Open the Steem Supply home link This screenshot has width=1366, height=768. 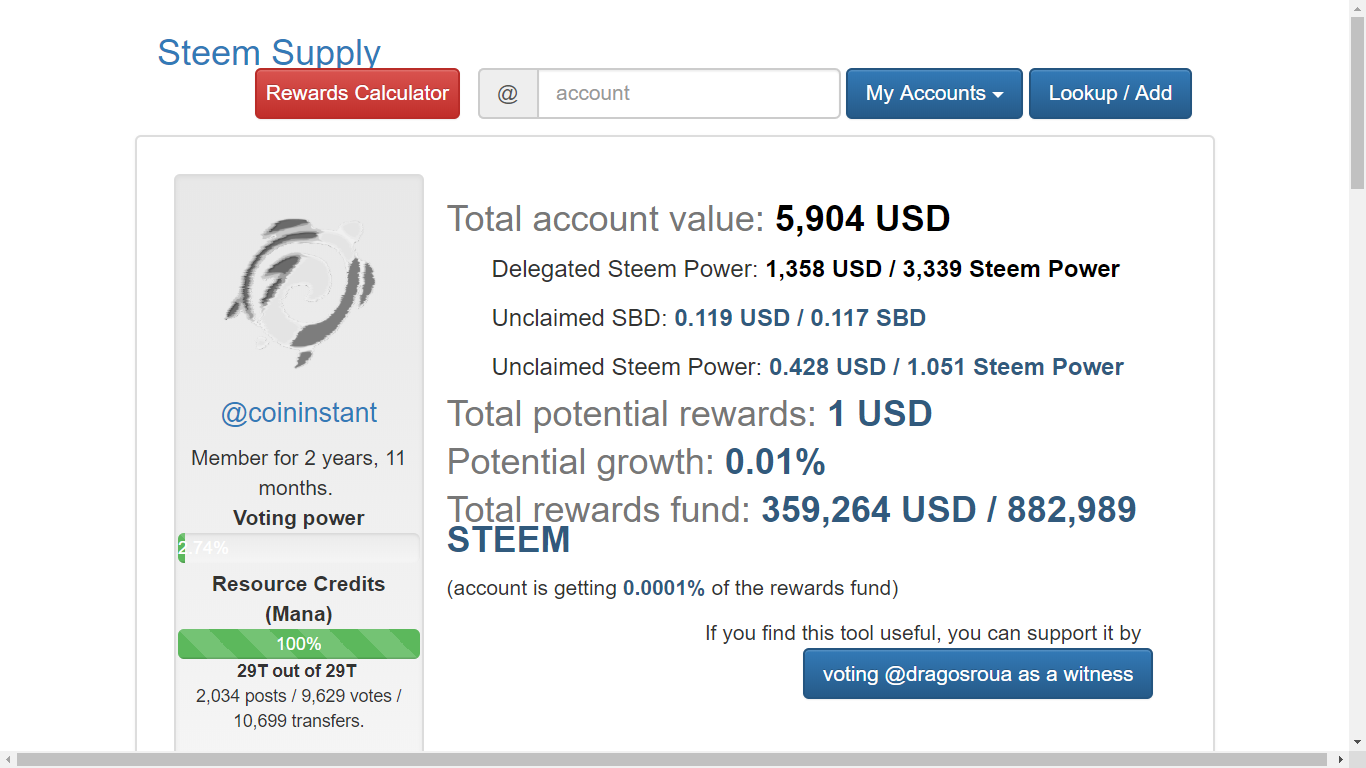[x=269, y=52]
